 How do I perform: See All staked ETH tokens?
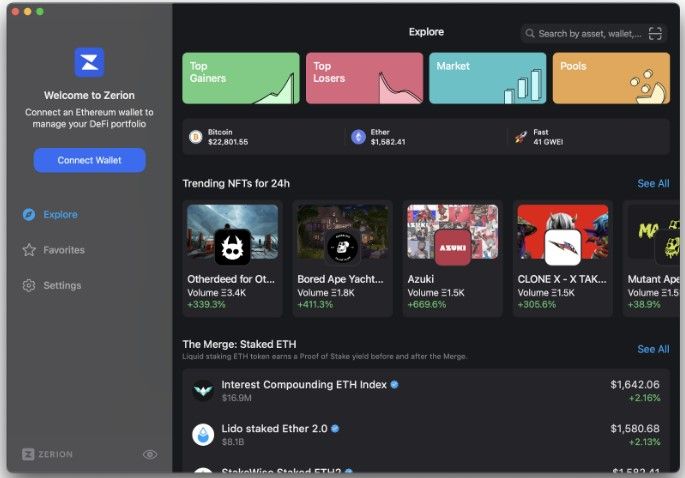(x=653, y=349)
